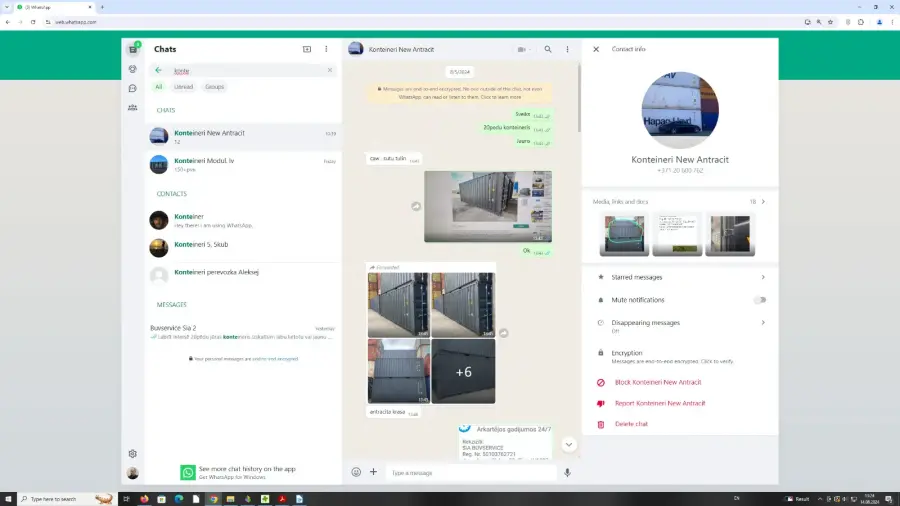Select the Groups filter tab
900x506 pixels.
[215, 87]
